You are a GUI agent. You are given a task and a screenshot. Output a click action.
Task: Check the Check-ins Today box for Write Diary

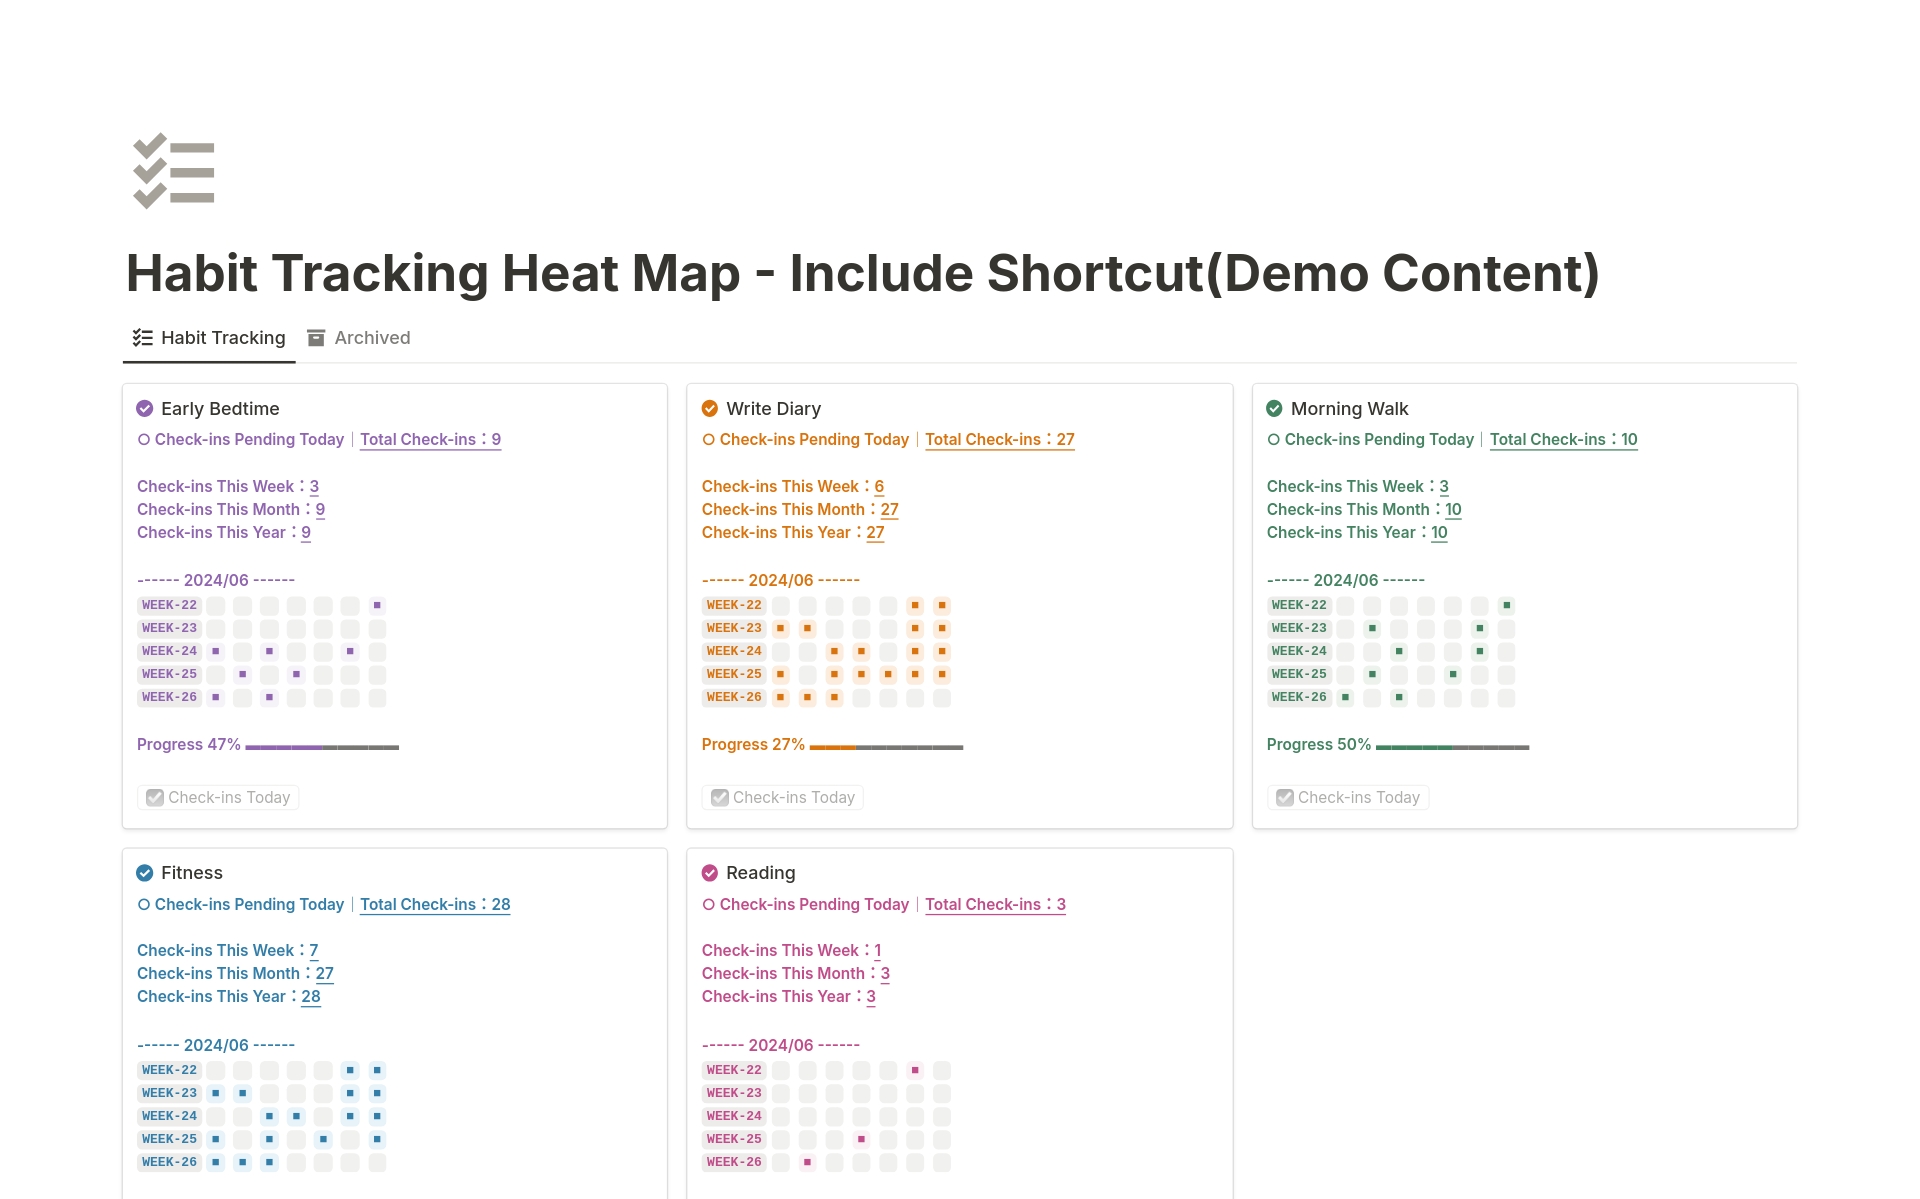pyautogui.click(x=719, y=797)
